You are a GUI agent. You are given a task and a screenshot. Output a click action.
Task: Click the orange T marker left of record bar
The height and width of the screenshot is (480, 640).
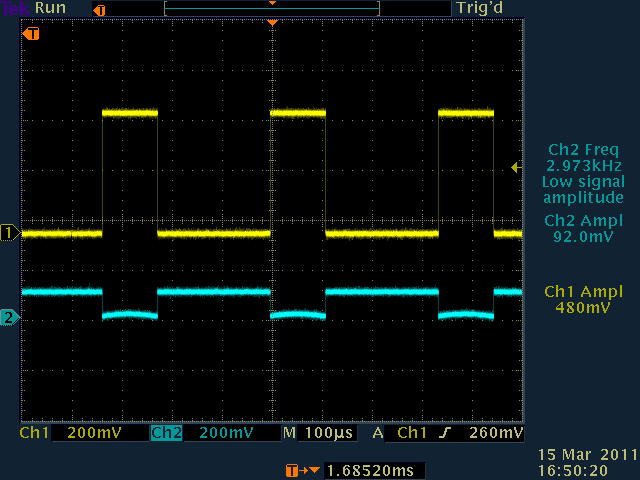click(x=98, y=9)
